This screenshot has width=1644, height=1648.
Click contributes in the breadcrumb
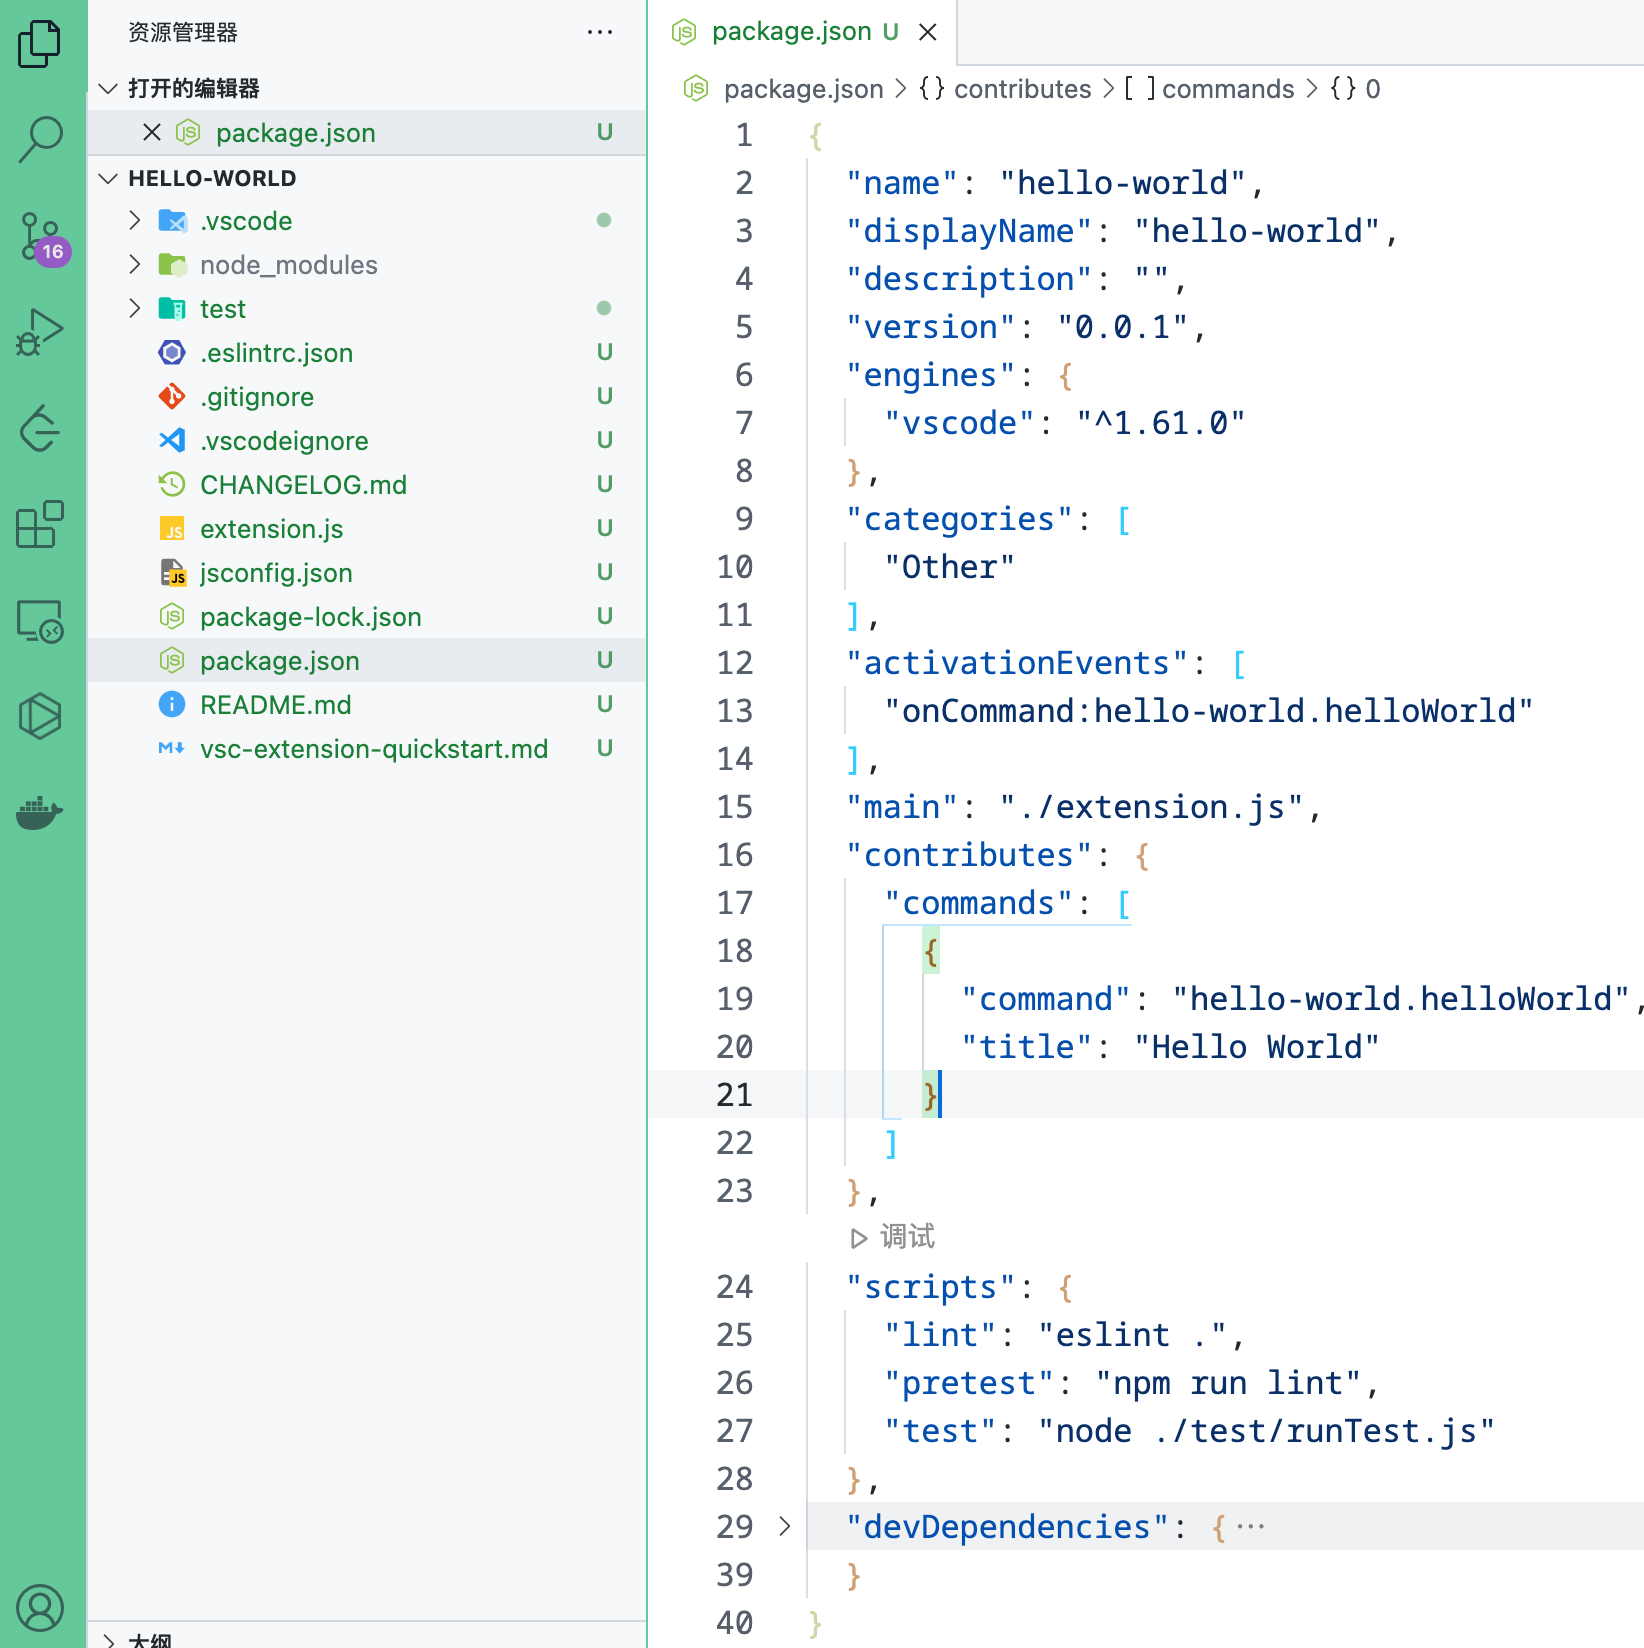pos(1022,89)
